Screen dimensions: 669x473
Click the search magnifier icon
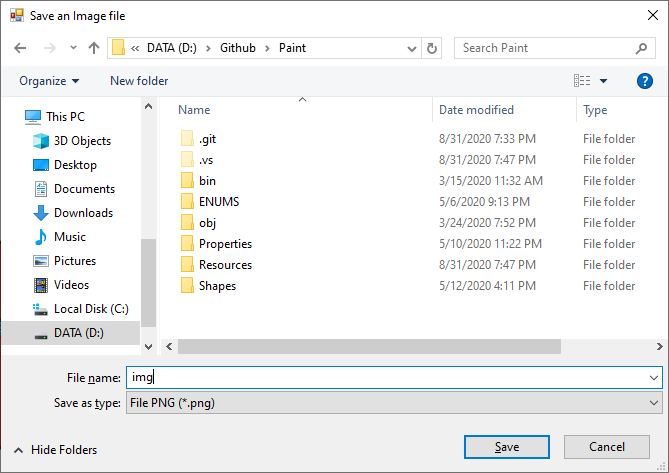[641, 48]
